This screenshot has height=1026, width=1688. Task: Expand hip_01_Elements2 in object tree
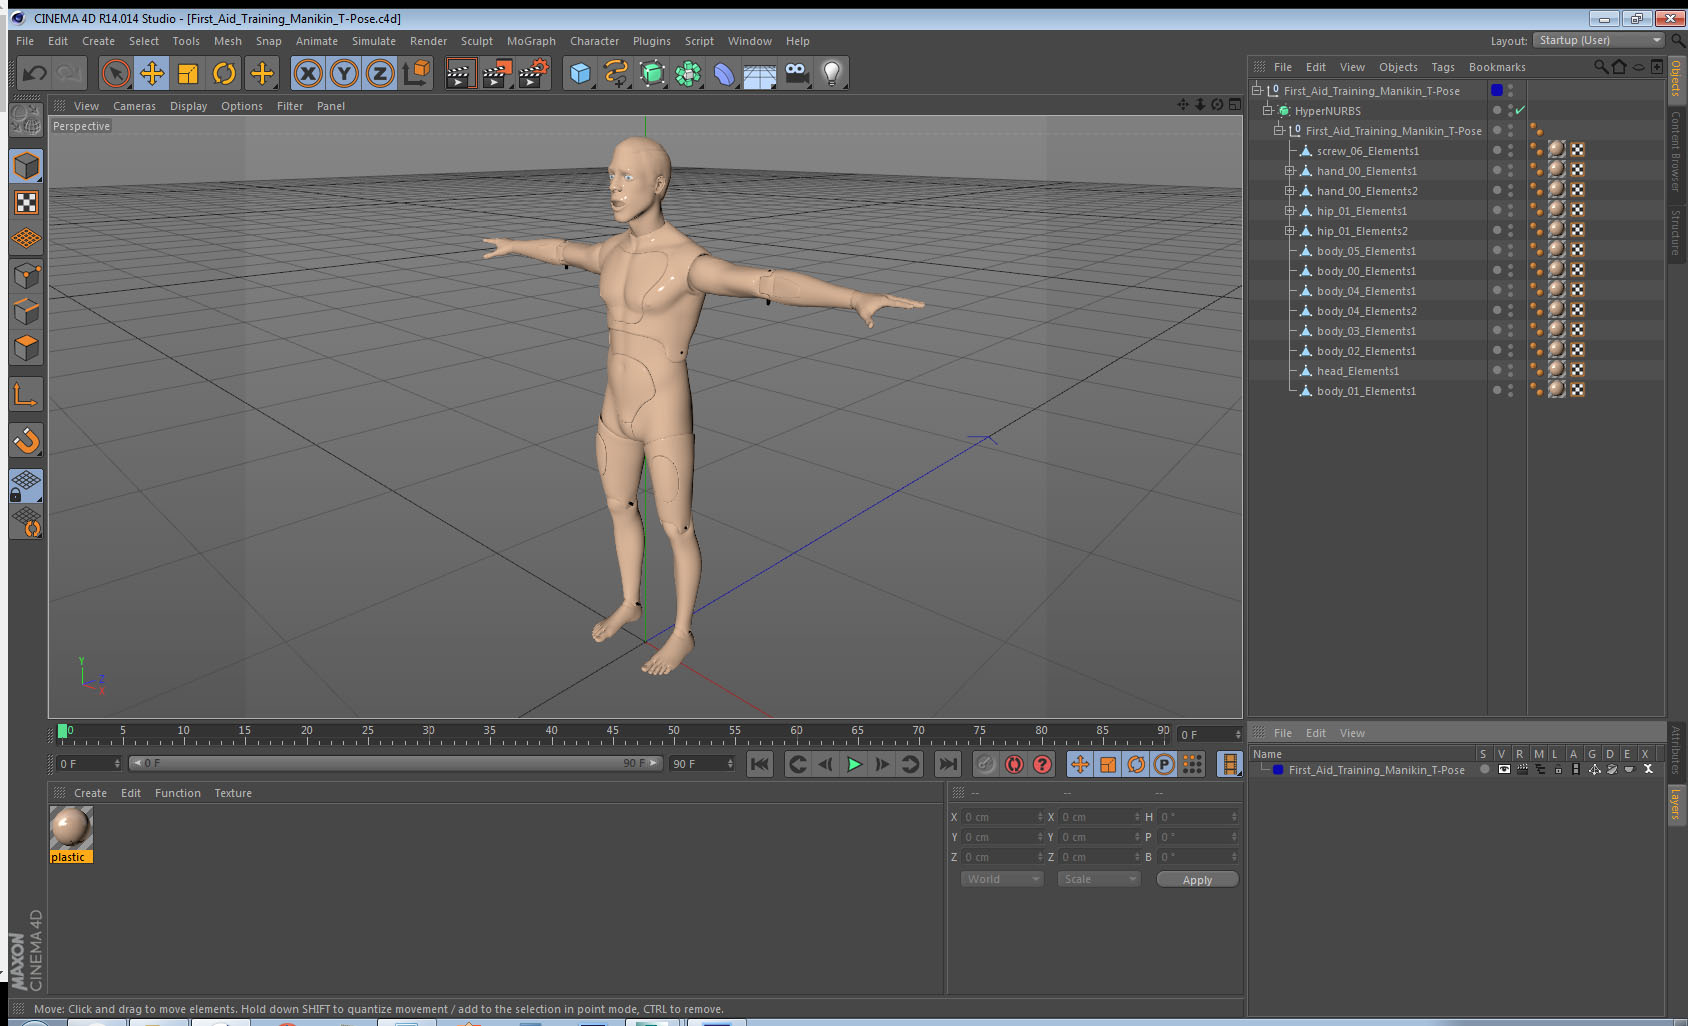pos(1290,231)
